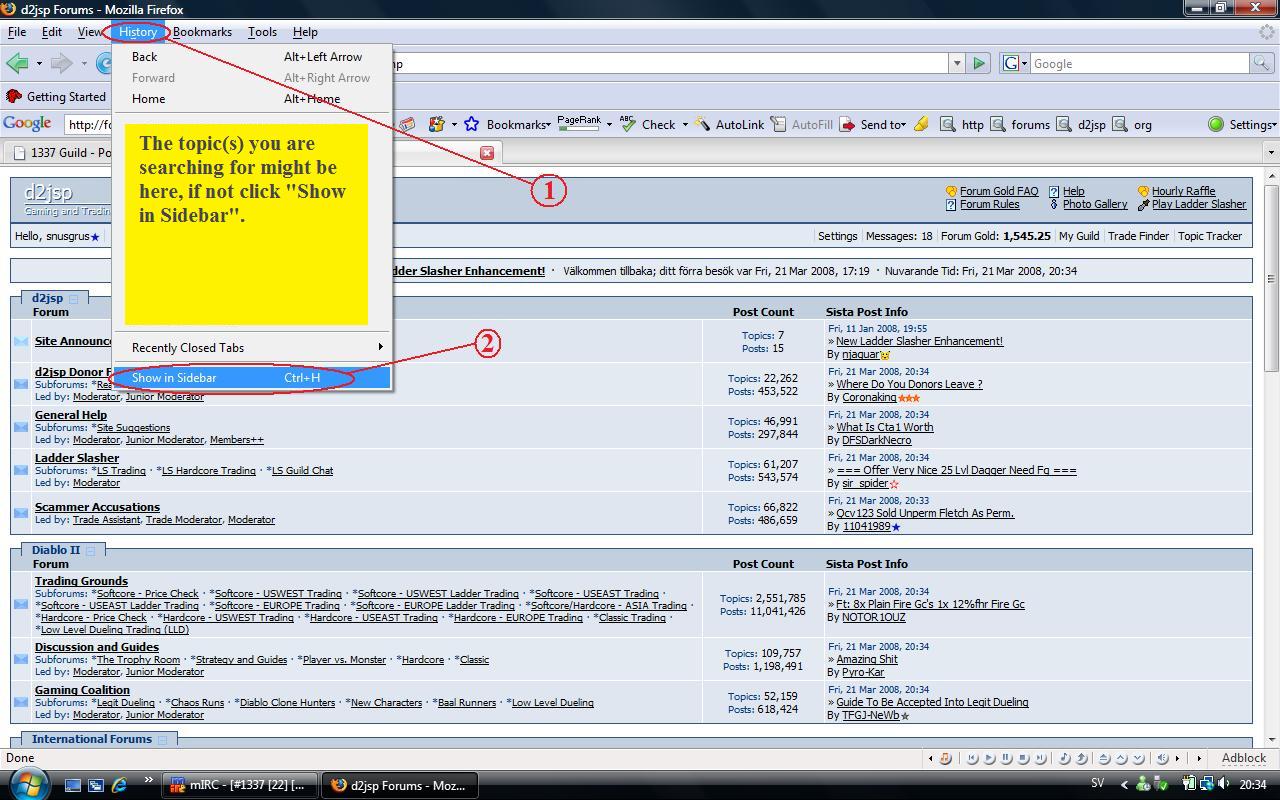
Task: Toggle collapse box next to International Forums
Action: tap(162, 739)
